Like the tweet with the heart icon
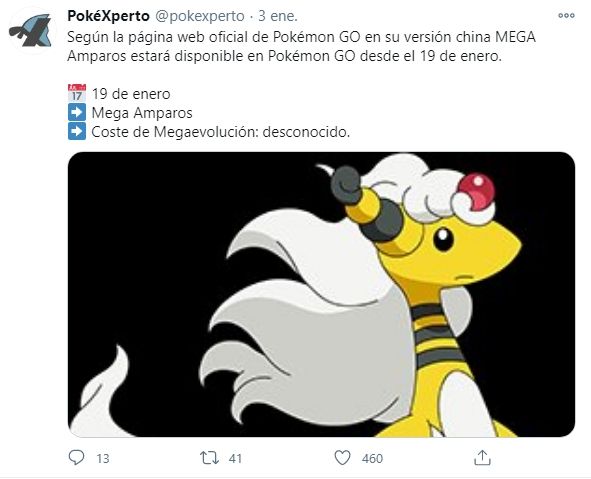 tap(343, 458)
